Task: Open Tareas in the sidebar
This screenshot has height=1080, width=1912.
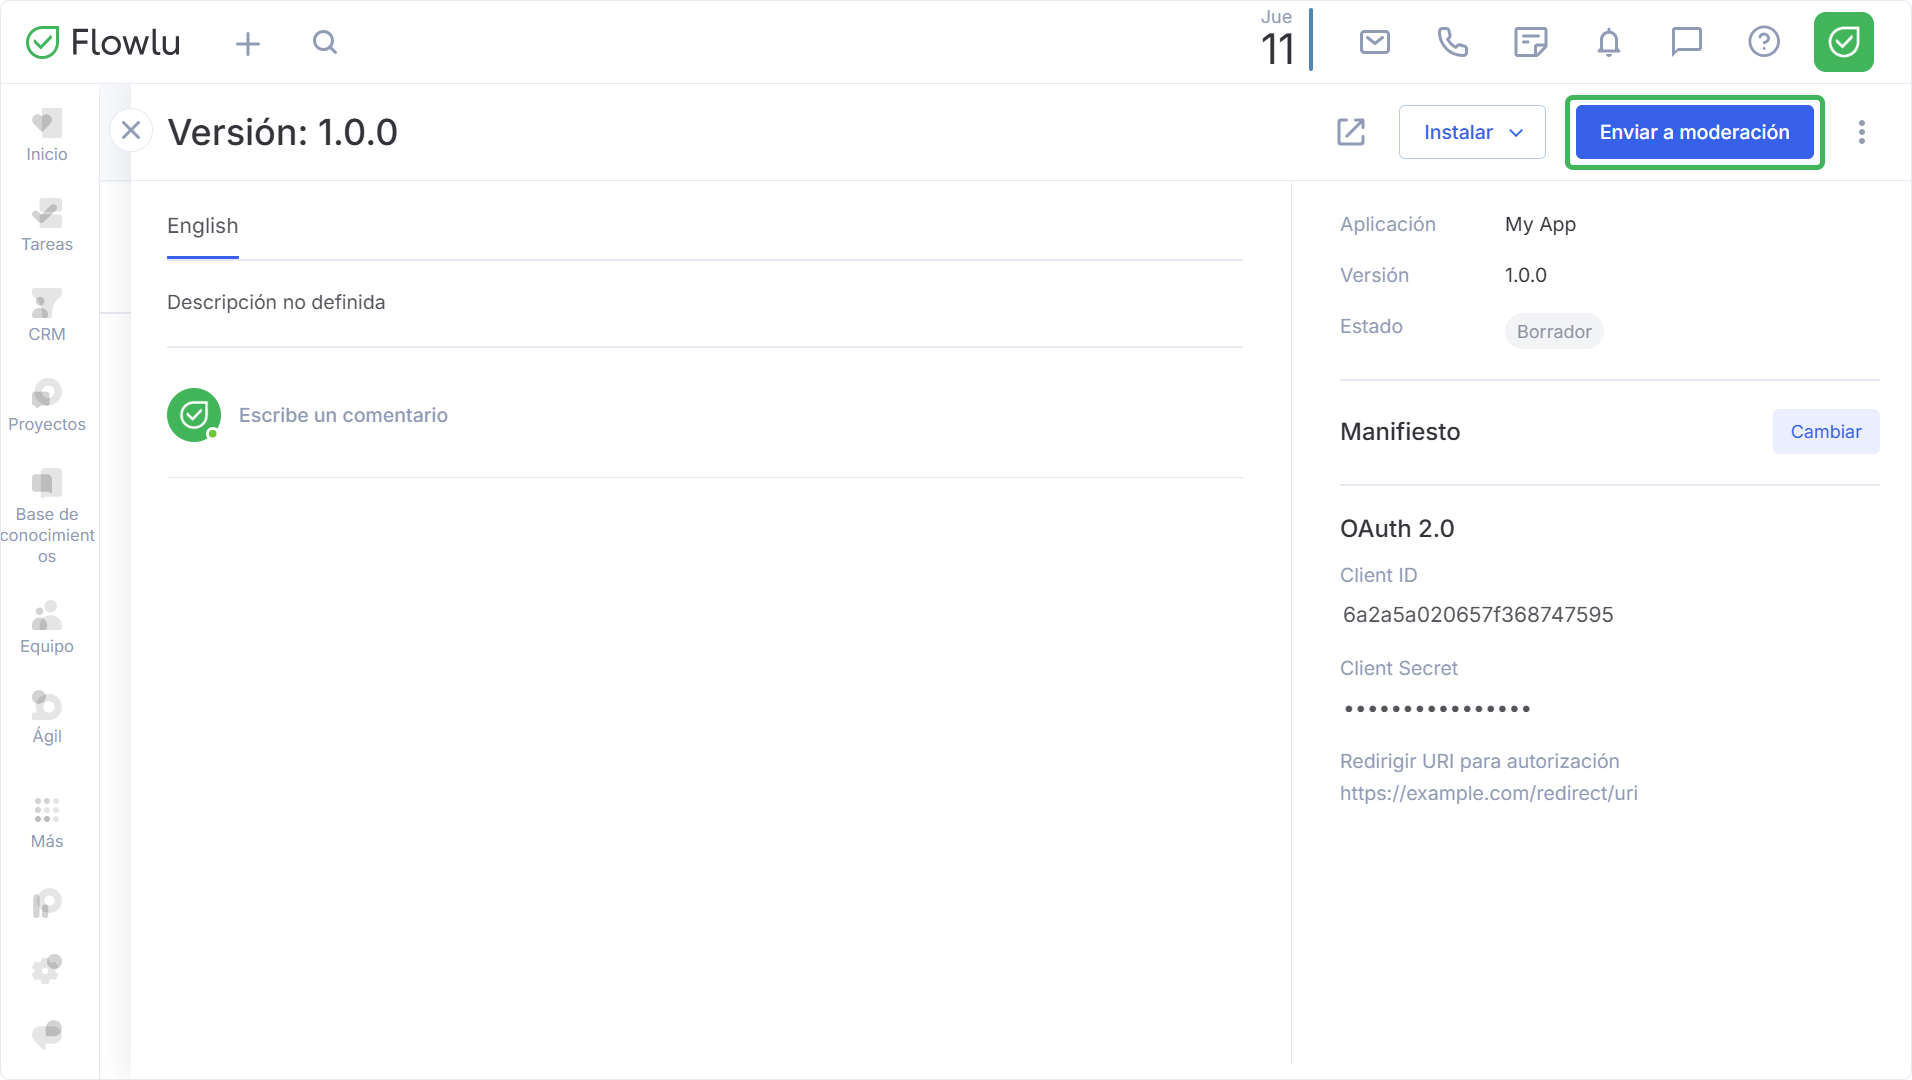Action: coord(47,225)
